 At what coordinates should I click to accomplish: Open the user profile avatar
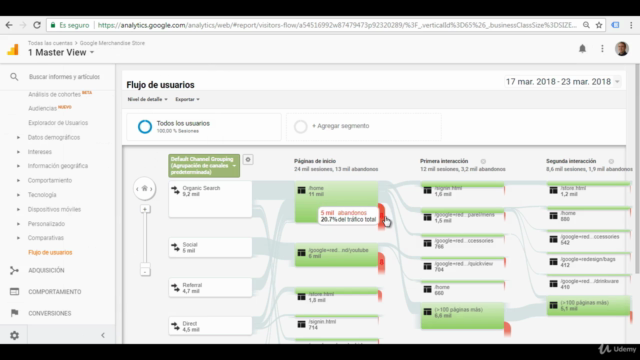[x=622, y=49]
